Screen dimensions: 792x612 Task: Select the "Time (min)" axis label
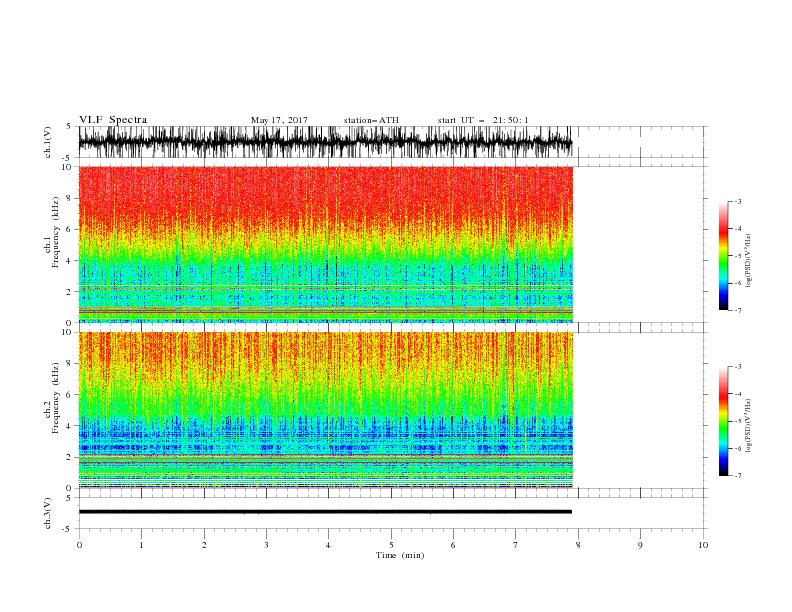point(400,555)
